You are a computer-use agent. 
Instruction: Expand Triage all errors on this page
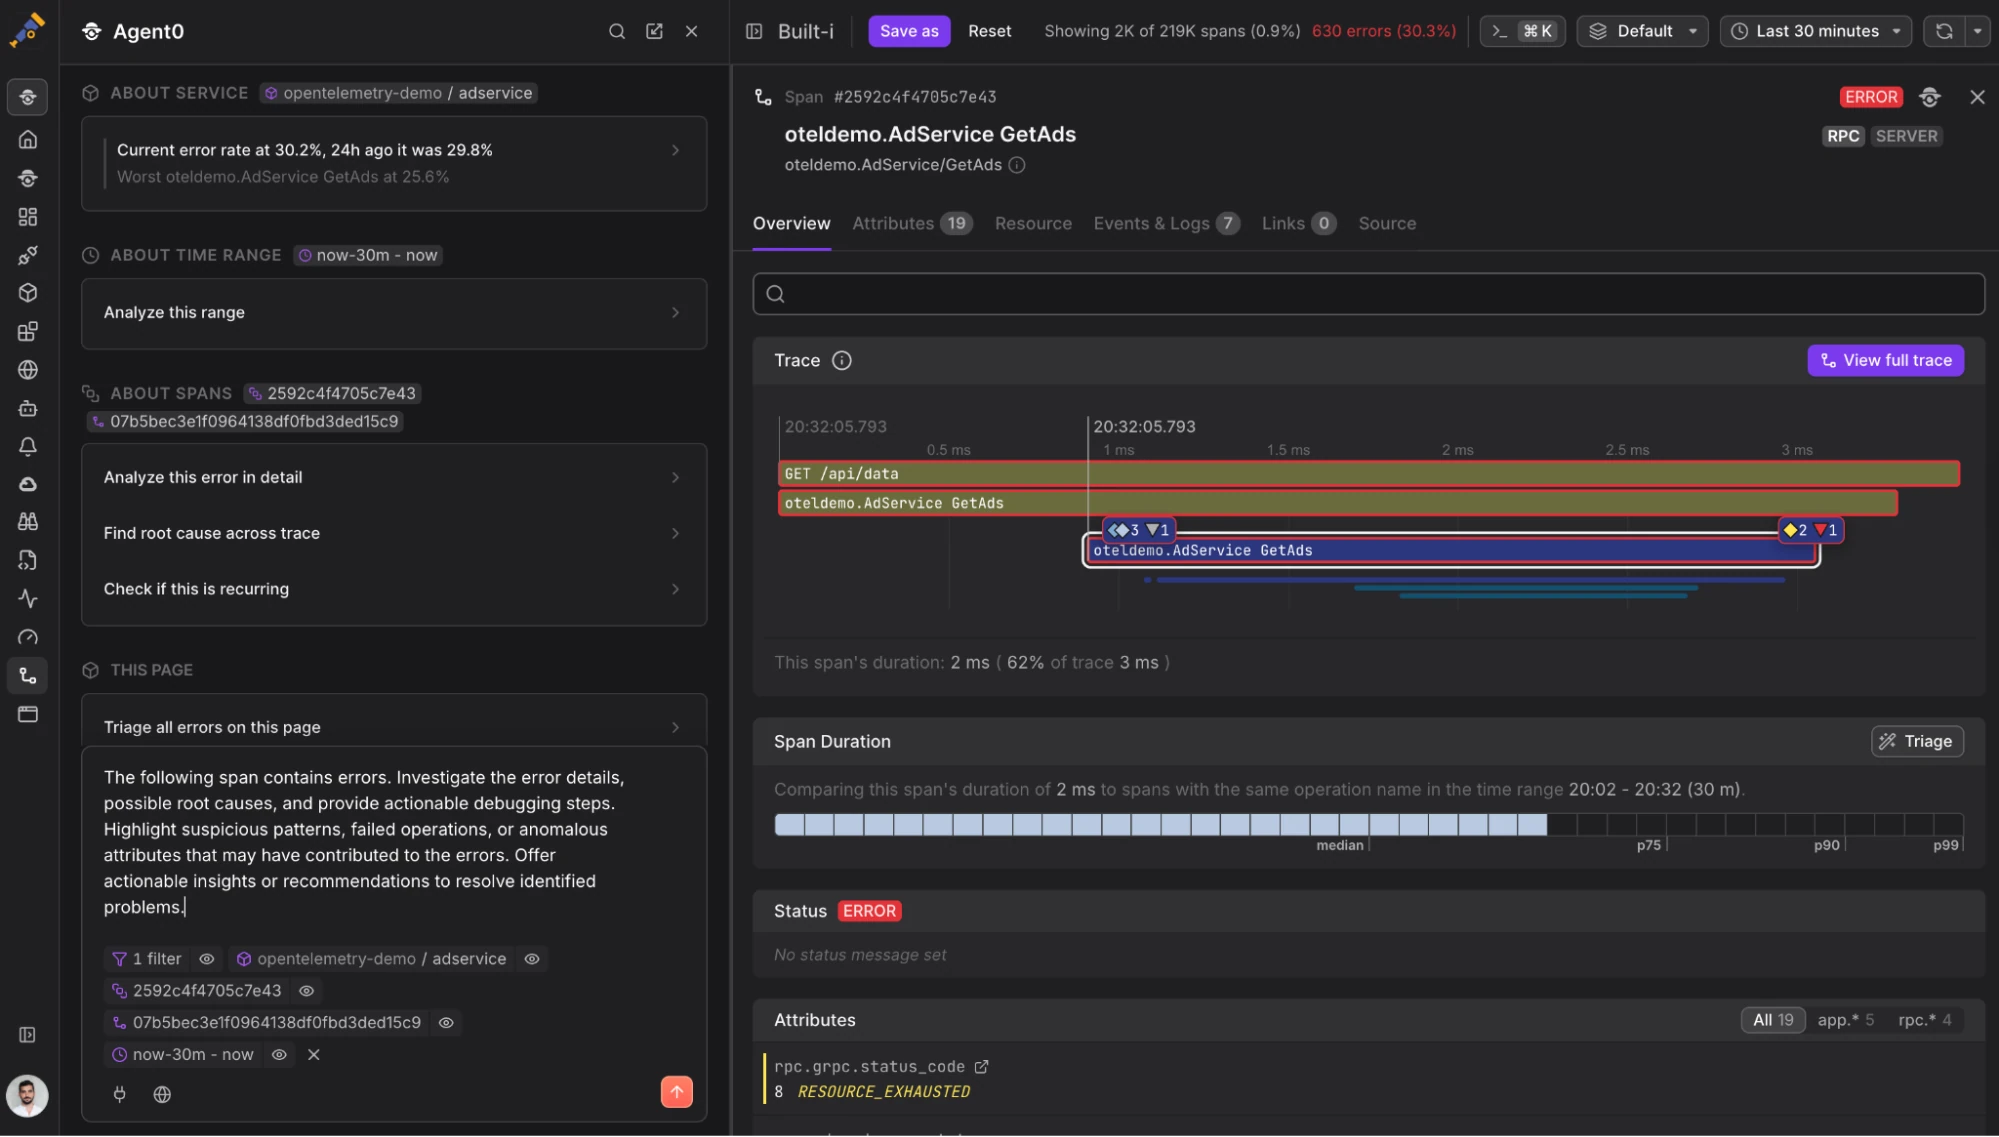click(394, 726)
